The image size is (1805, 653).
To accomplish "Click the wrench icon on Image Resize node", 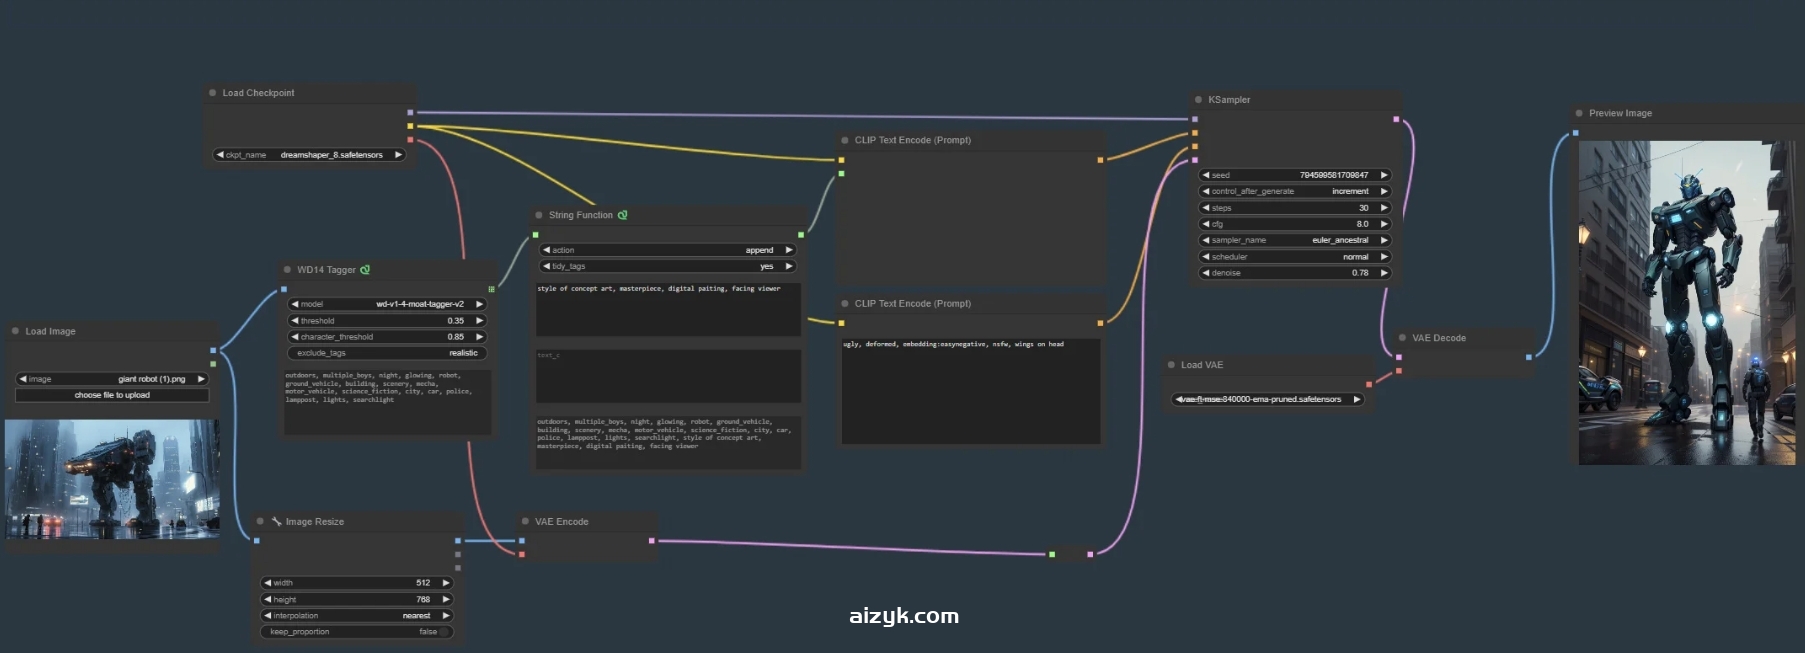I will tap(276, 522).
